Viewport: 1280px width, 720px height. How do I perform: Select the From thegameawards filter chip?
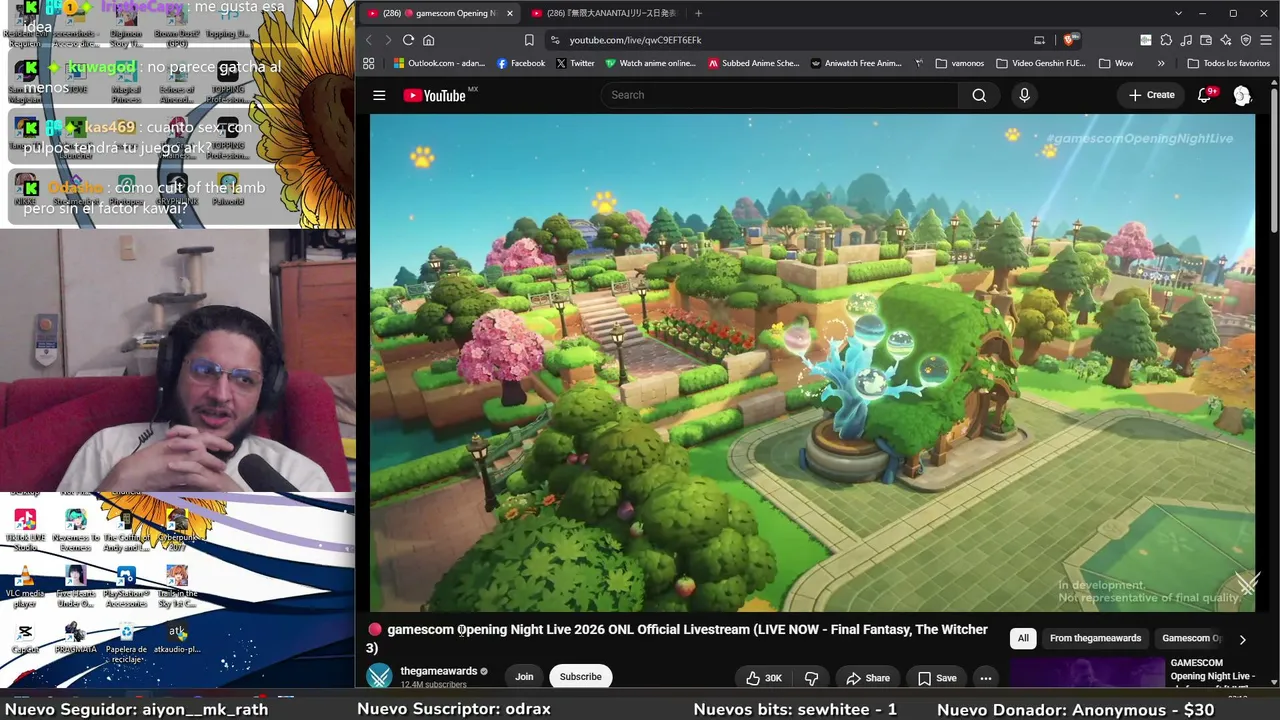[x=1095, y=638]
